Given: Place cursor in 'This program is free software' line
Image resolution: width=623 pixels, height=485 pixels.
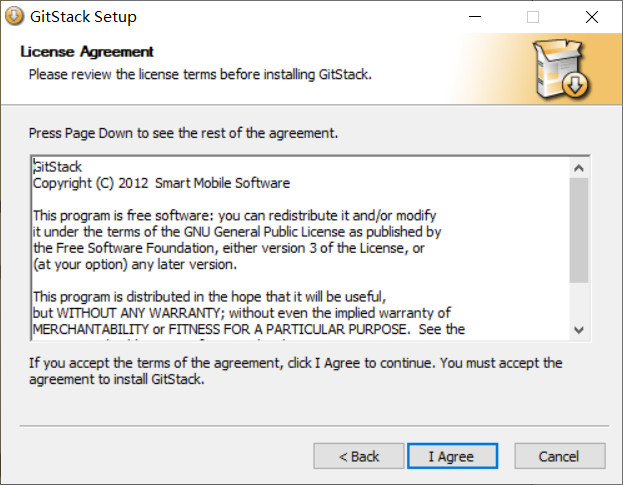Looking at the screenshot, I should point(234,216).
